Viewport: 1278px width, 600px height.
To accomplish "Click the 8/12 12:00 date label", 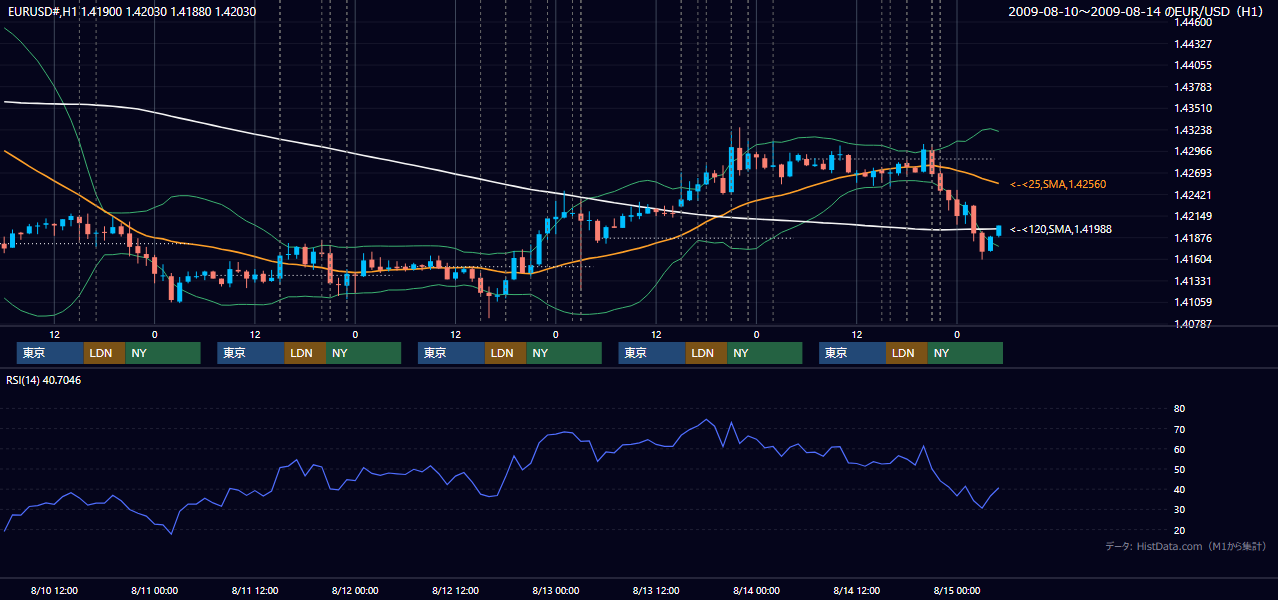I will (455, 590).
